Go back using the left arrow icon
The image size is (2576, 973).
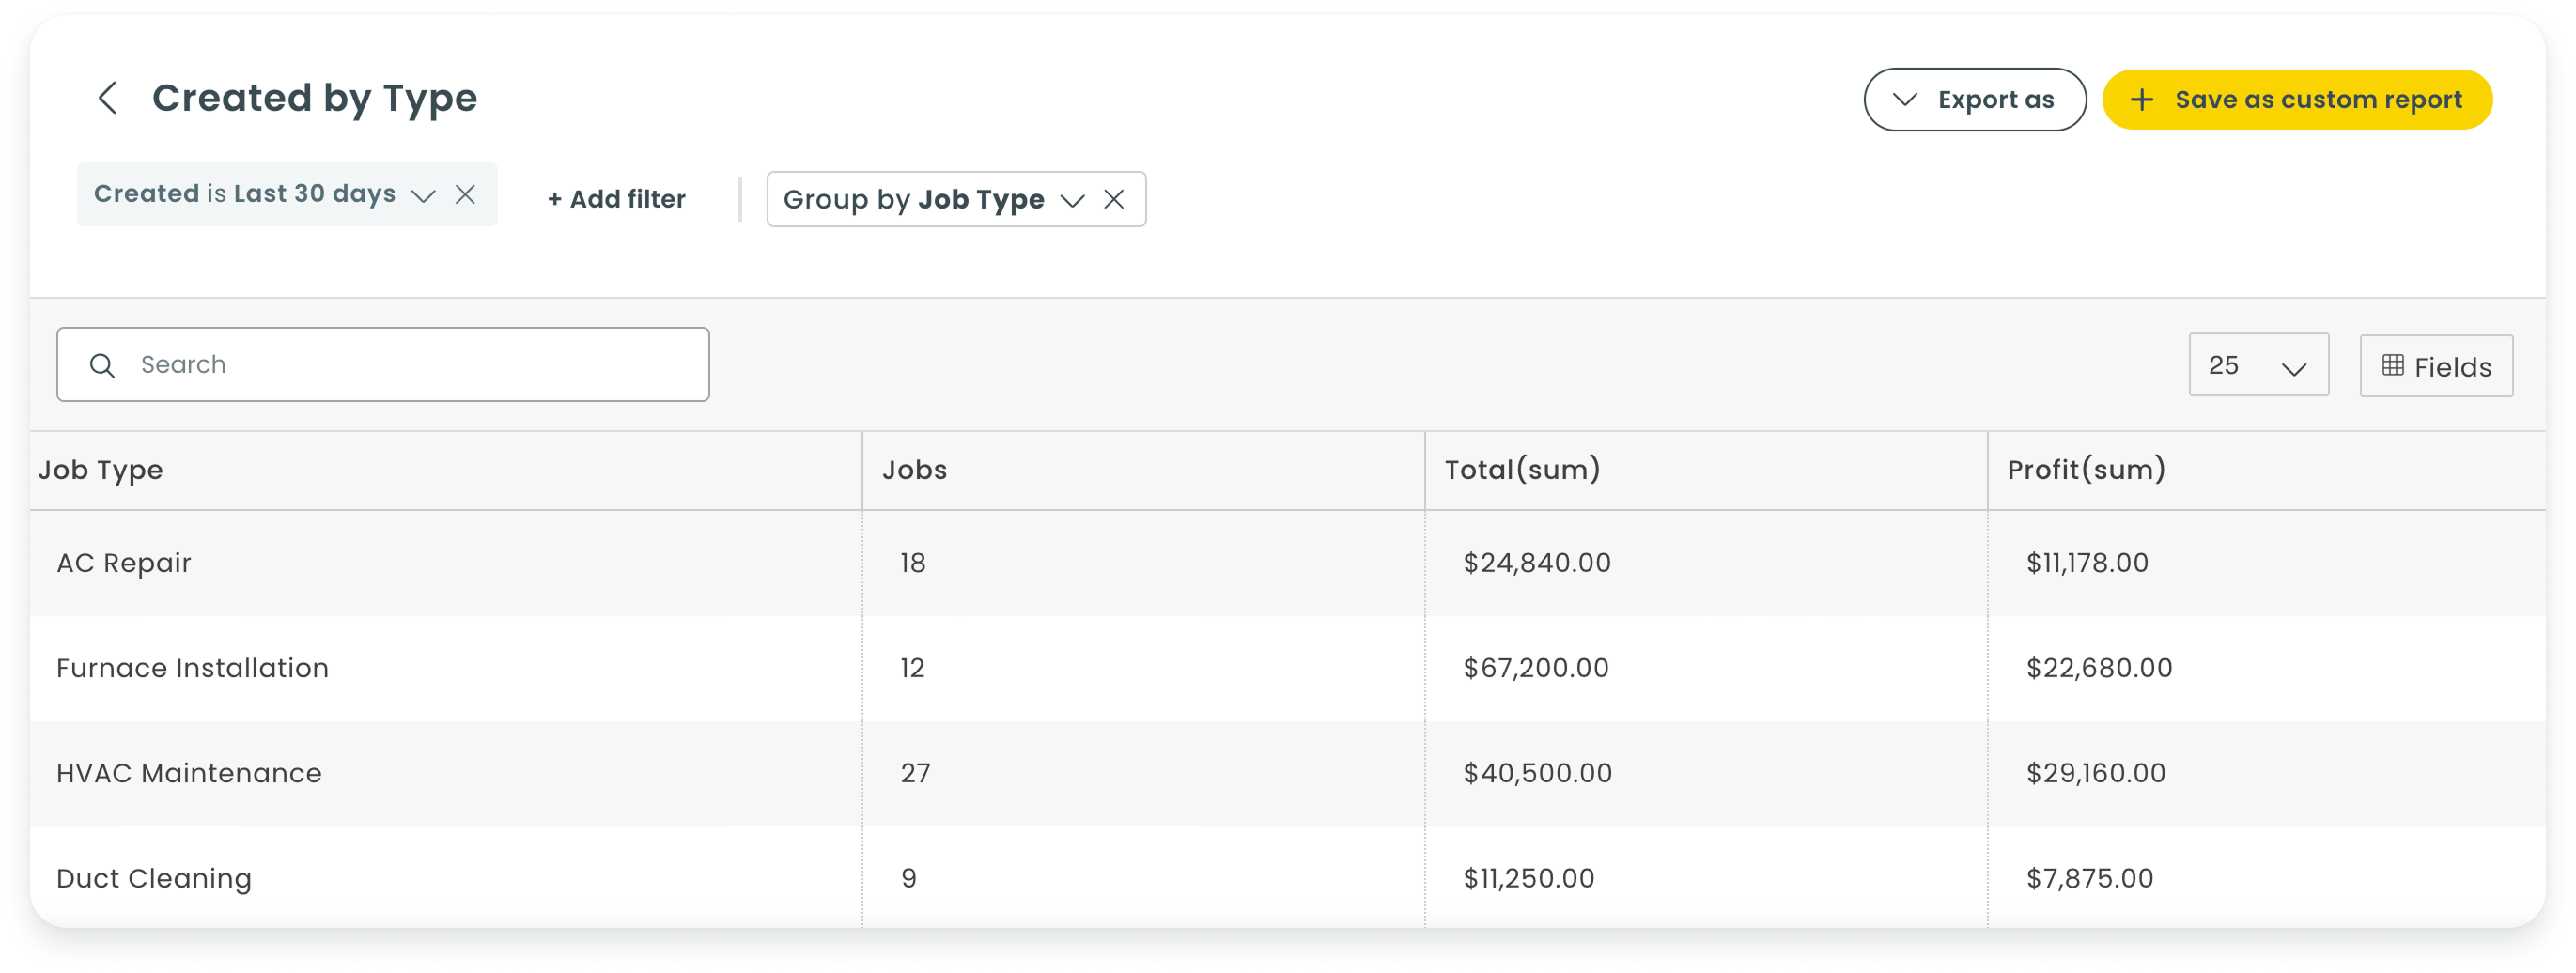pos(108,98)
